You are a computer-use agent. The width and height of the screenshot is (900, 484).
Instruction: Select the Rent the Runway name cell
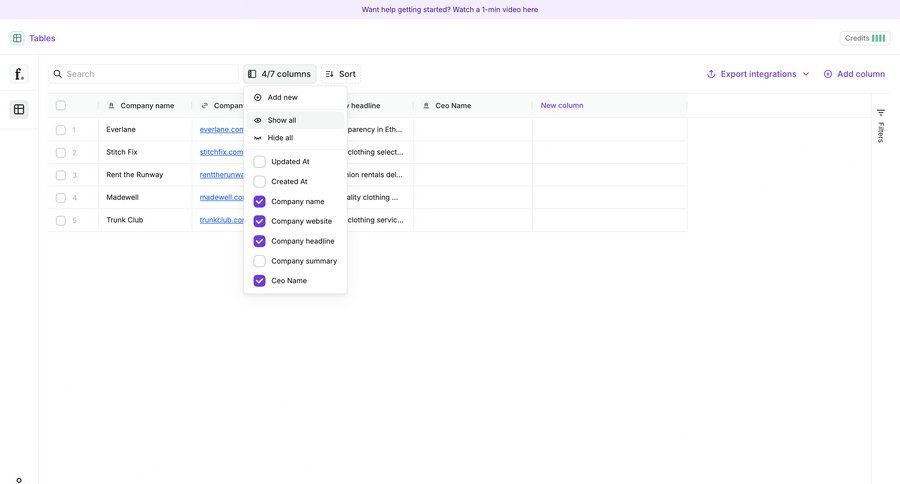pyautogui.click(x=145, y=175)
